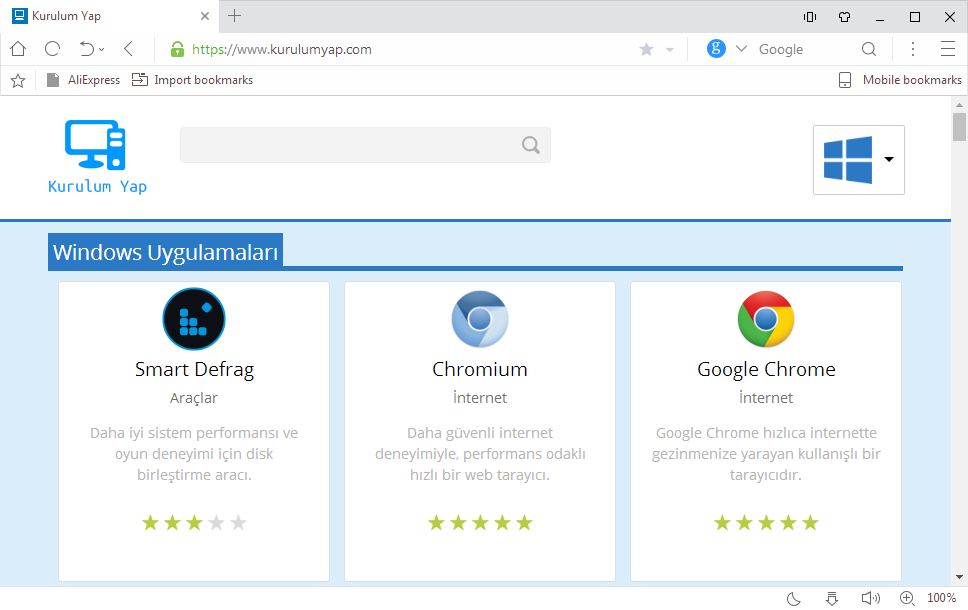This screenshot has height=610, width=968.
Task: Open the Smart Defrag title link
Action: (x=194, y=369)
